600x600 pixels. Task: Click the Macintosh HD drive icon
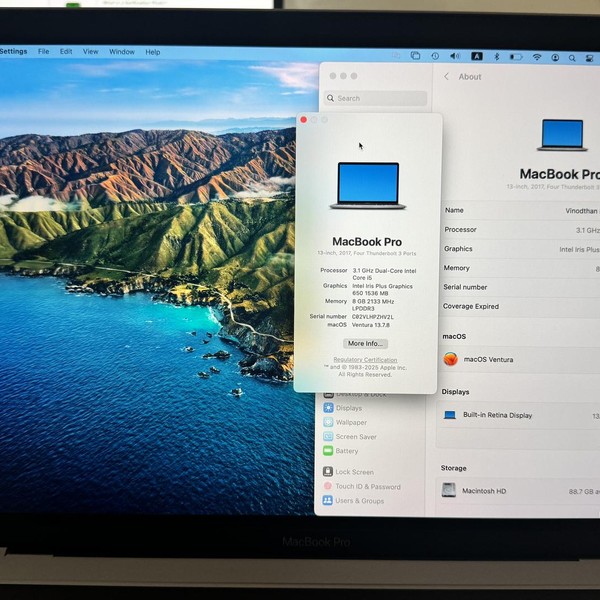(x=448, y=490)
